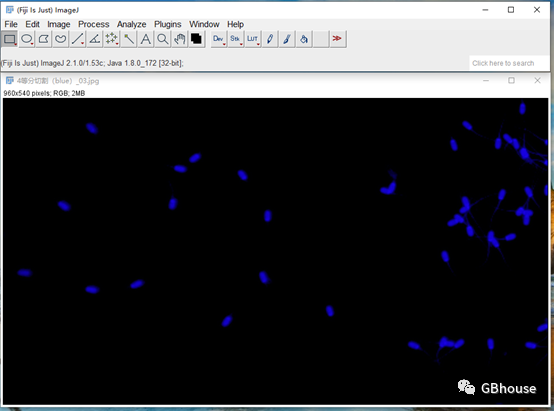This screenshot has height=411, width=554.
Task: Open the Plugins menu
Action: point(167,24)
